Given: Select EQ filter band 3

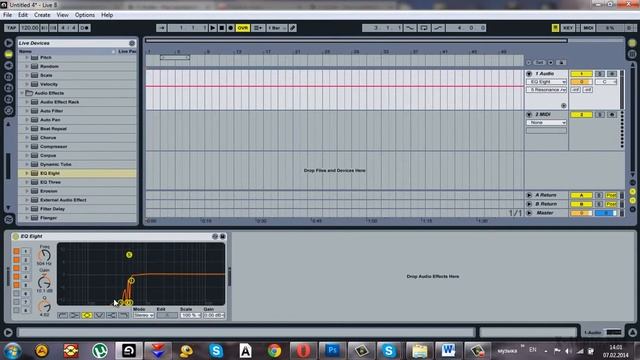Looking at the screenshot, I should (x=25, y=269).
